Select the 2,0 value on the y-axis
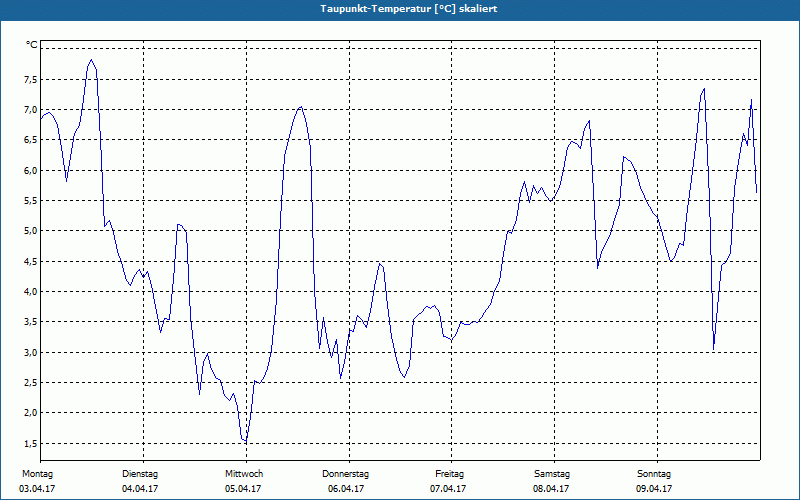Screen dimensions: 800x500 coord(29,413)
